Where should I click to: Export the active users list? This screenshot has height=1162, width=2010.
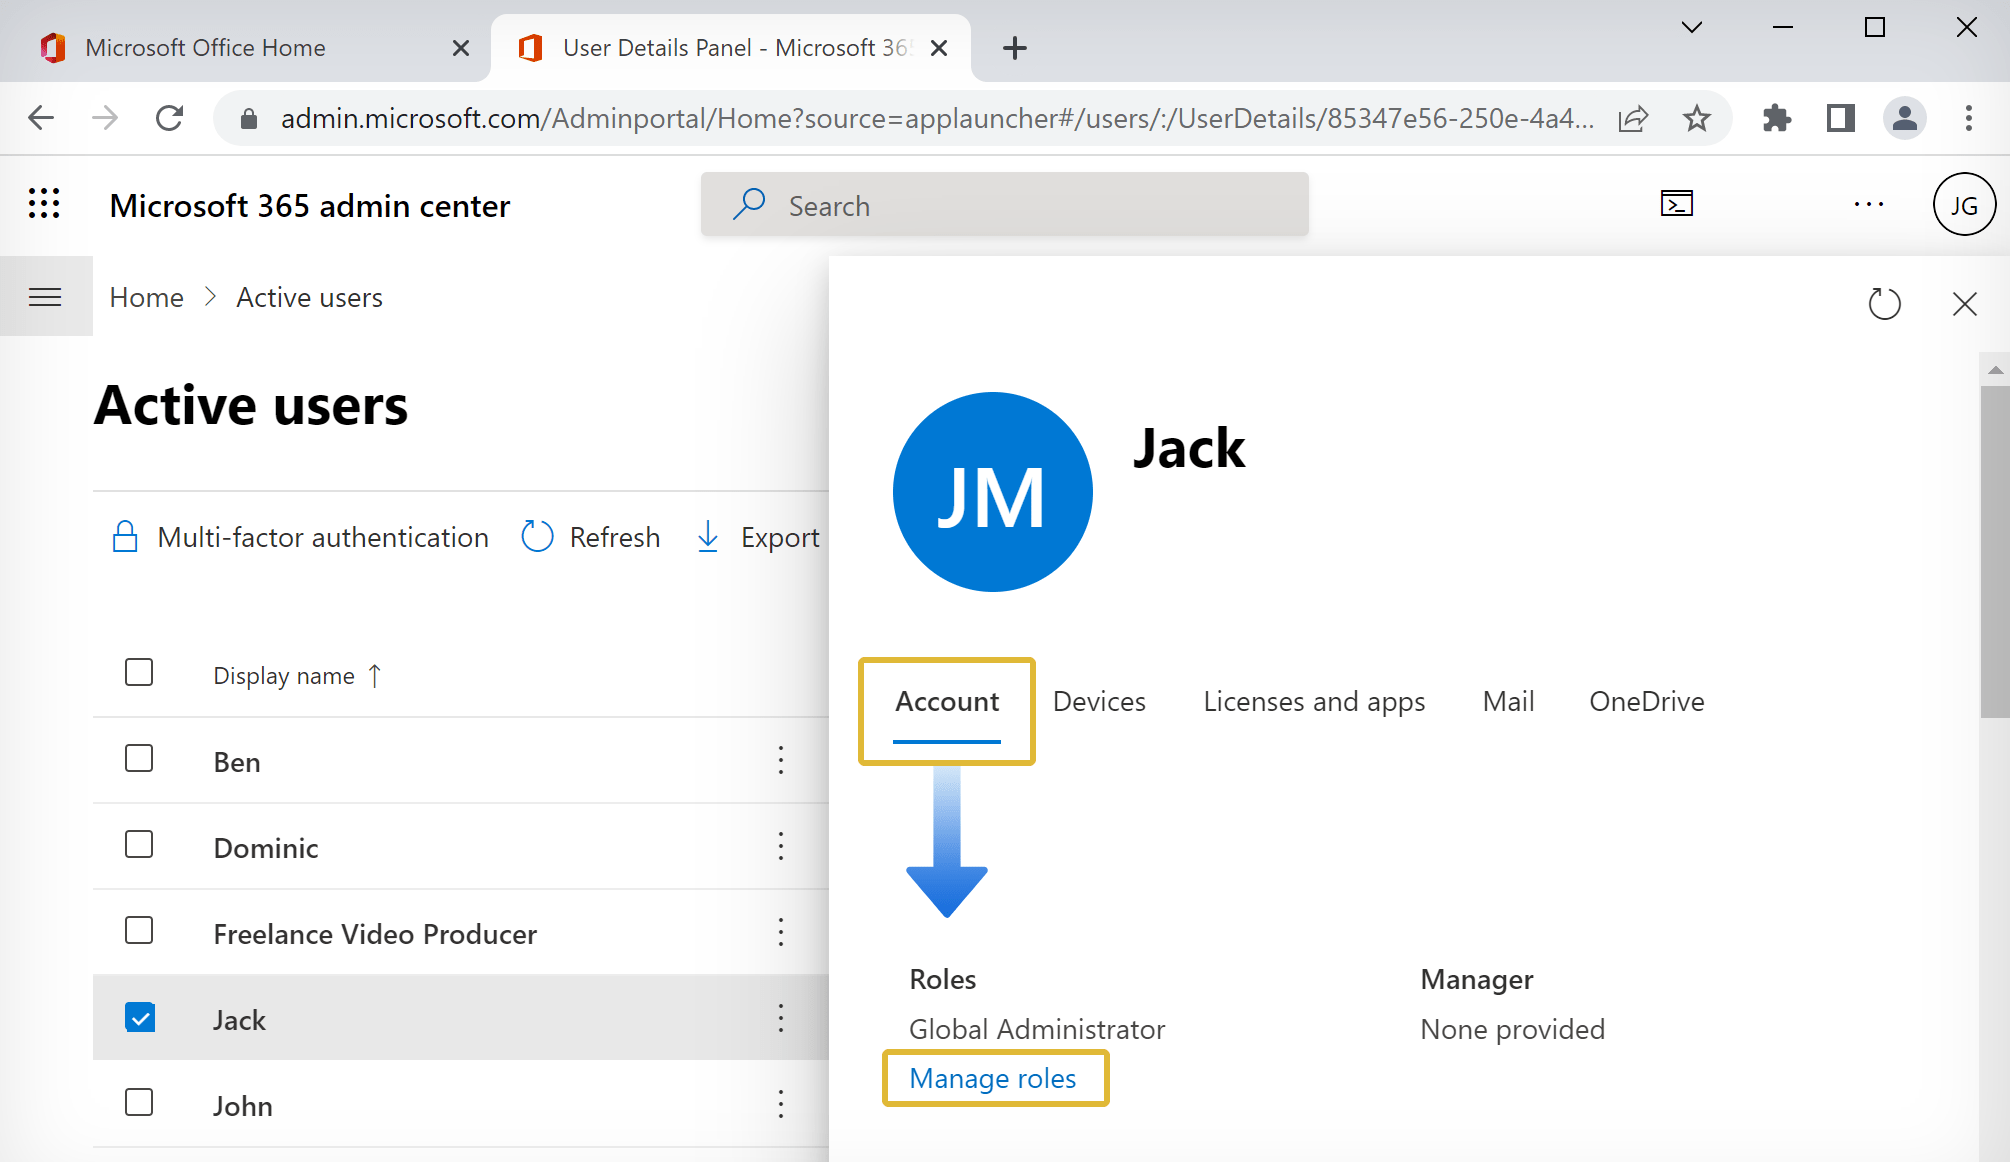757,536
